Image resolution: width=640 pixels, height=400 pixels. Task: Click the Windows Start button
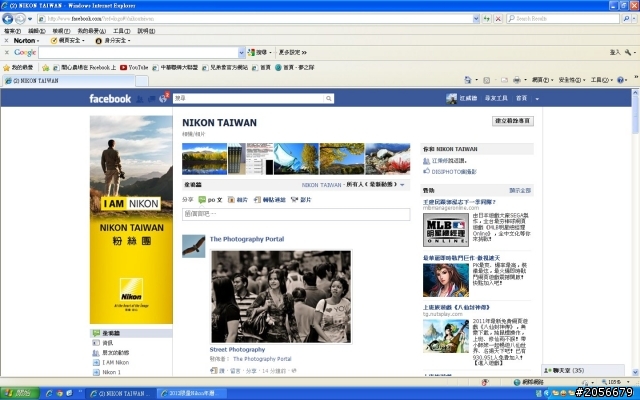click(x=19, y=393)
